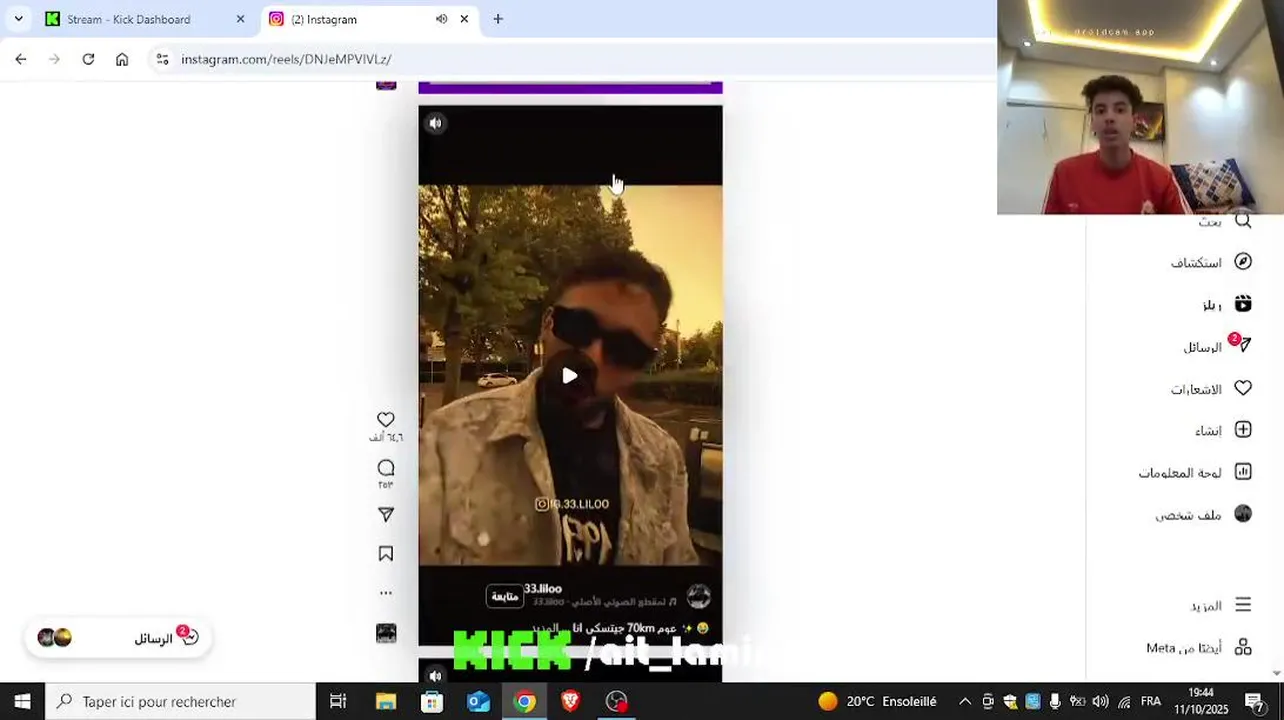Open Explore (استكشاف) compass icon
The image size is (1284, 720).
pyautogui.click(x=1243, y=262)
